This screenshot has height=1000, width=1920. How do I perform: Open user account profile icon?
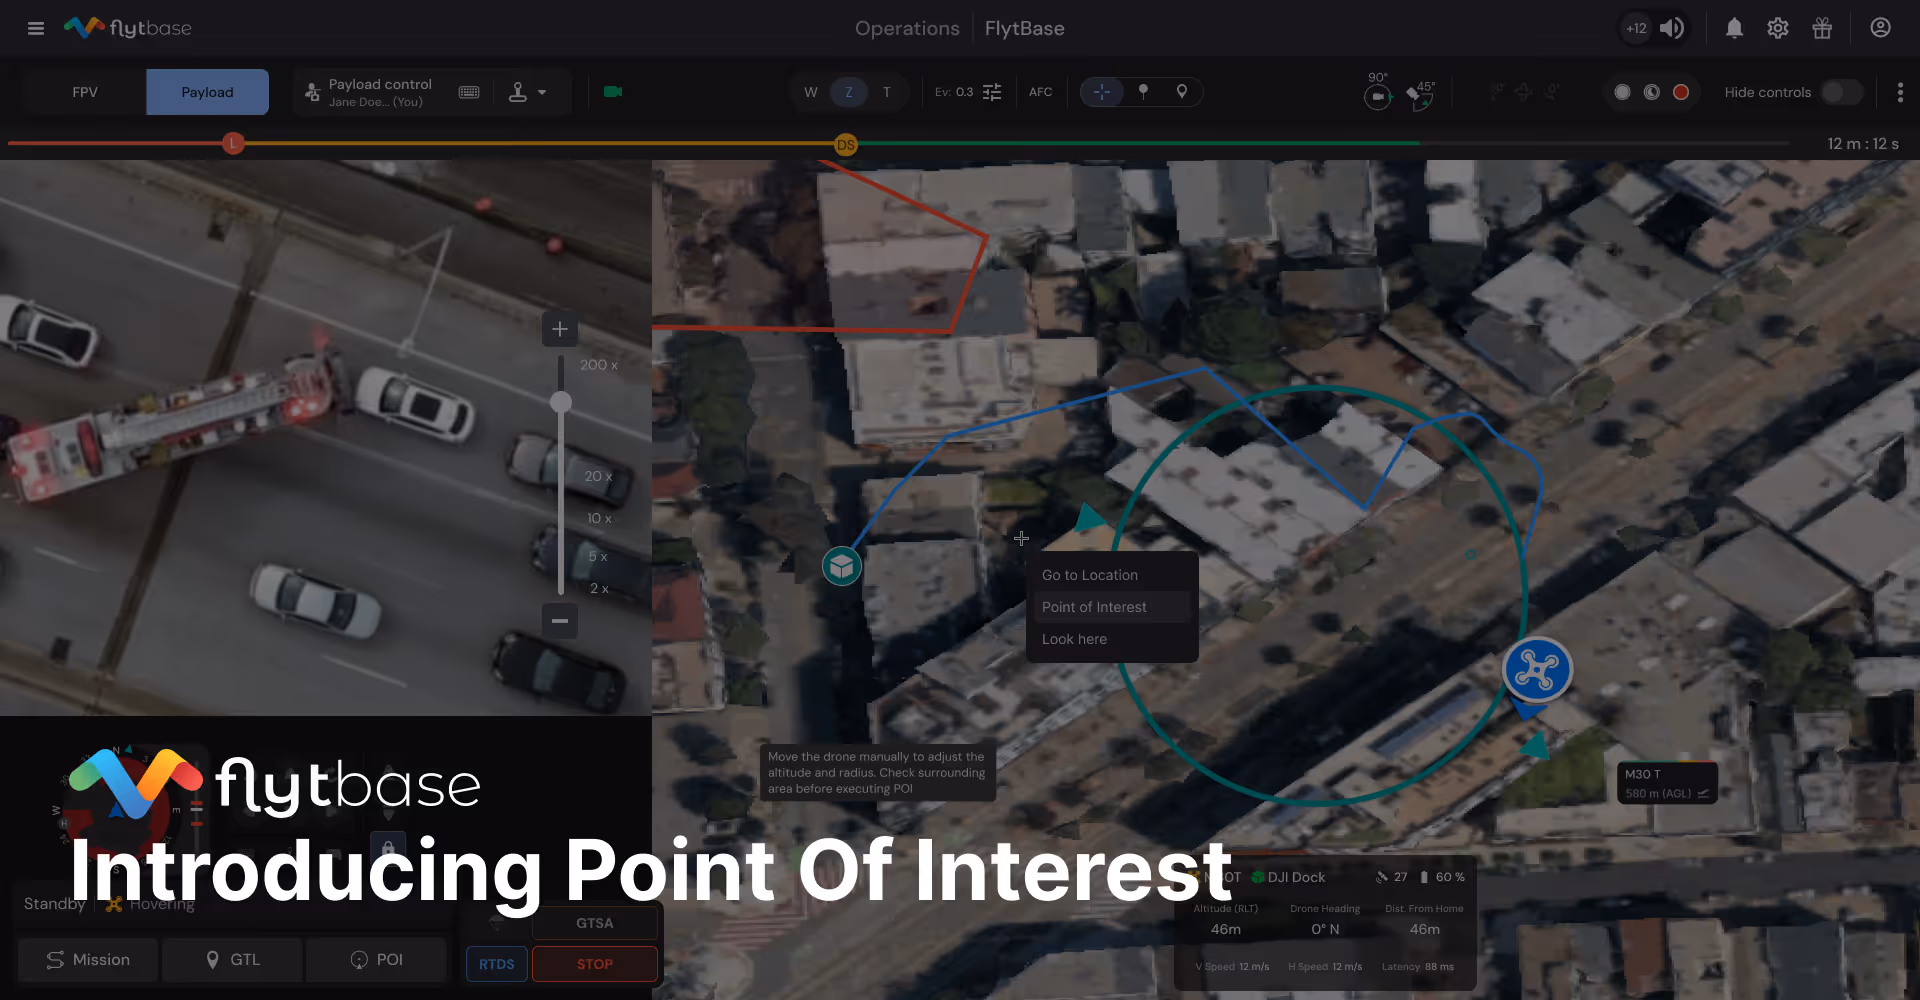click(x=1880, y=28)
